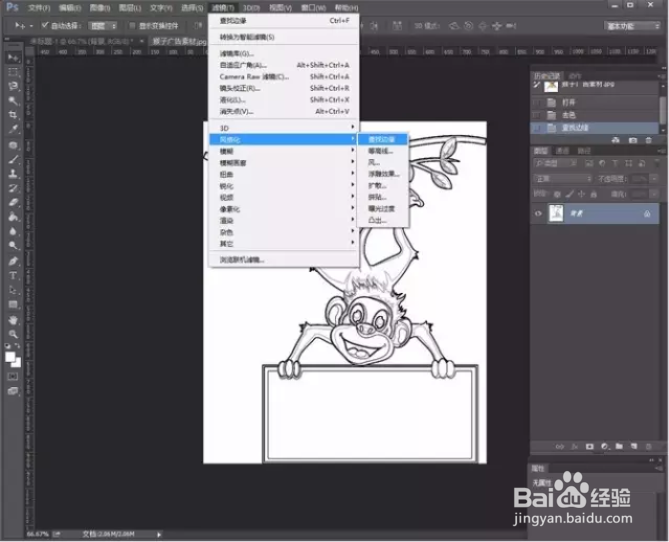Toggle Quick Mask mode icon
The image size is (669, 542).
pos(13,376)
